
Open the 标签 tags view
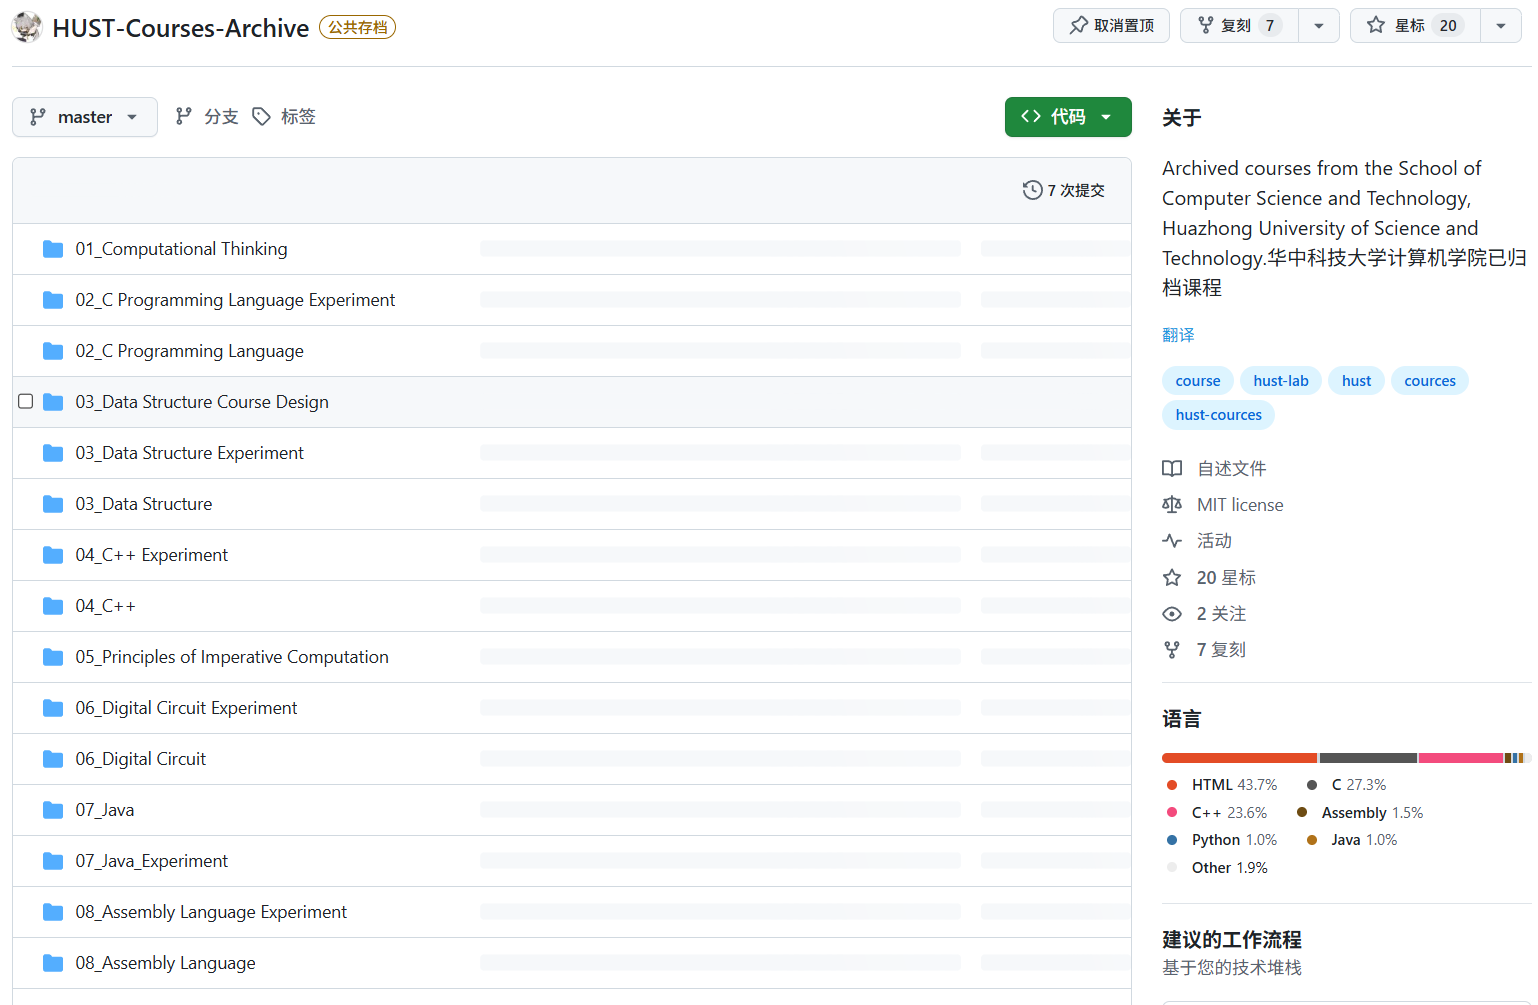(x=284, y=117)
